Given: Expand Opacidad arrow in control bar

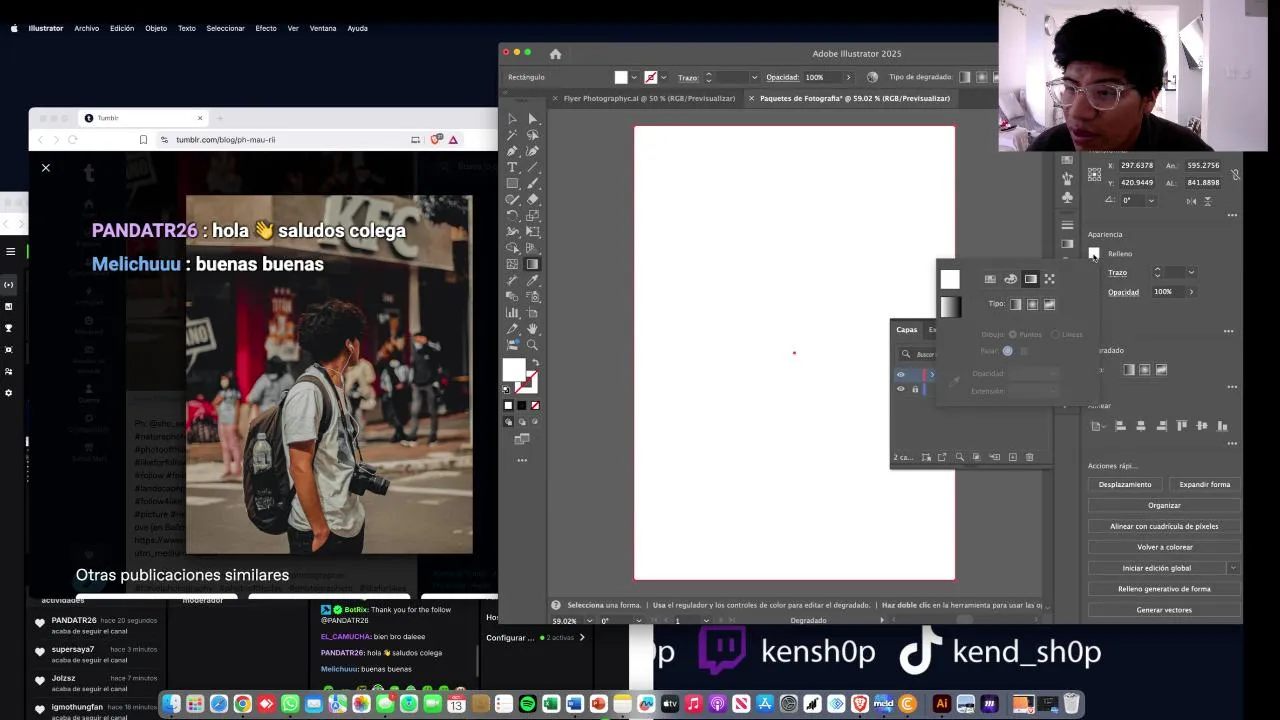Looking at the screenshot, I should [848, 77].
